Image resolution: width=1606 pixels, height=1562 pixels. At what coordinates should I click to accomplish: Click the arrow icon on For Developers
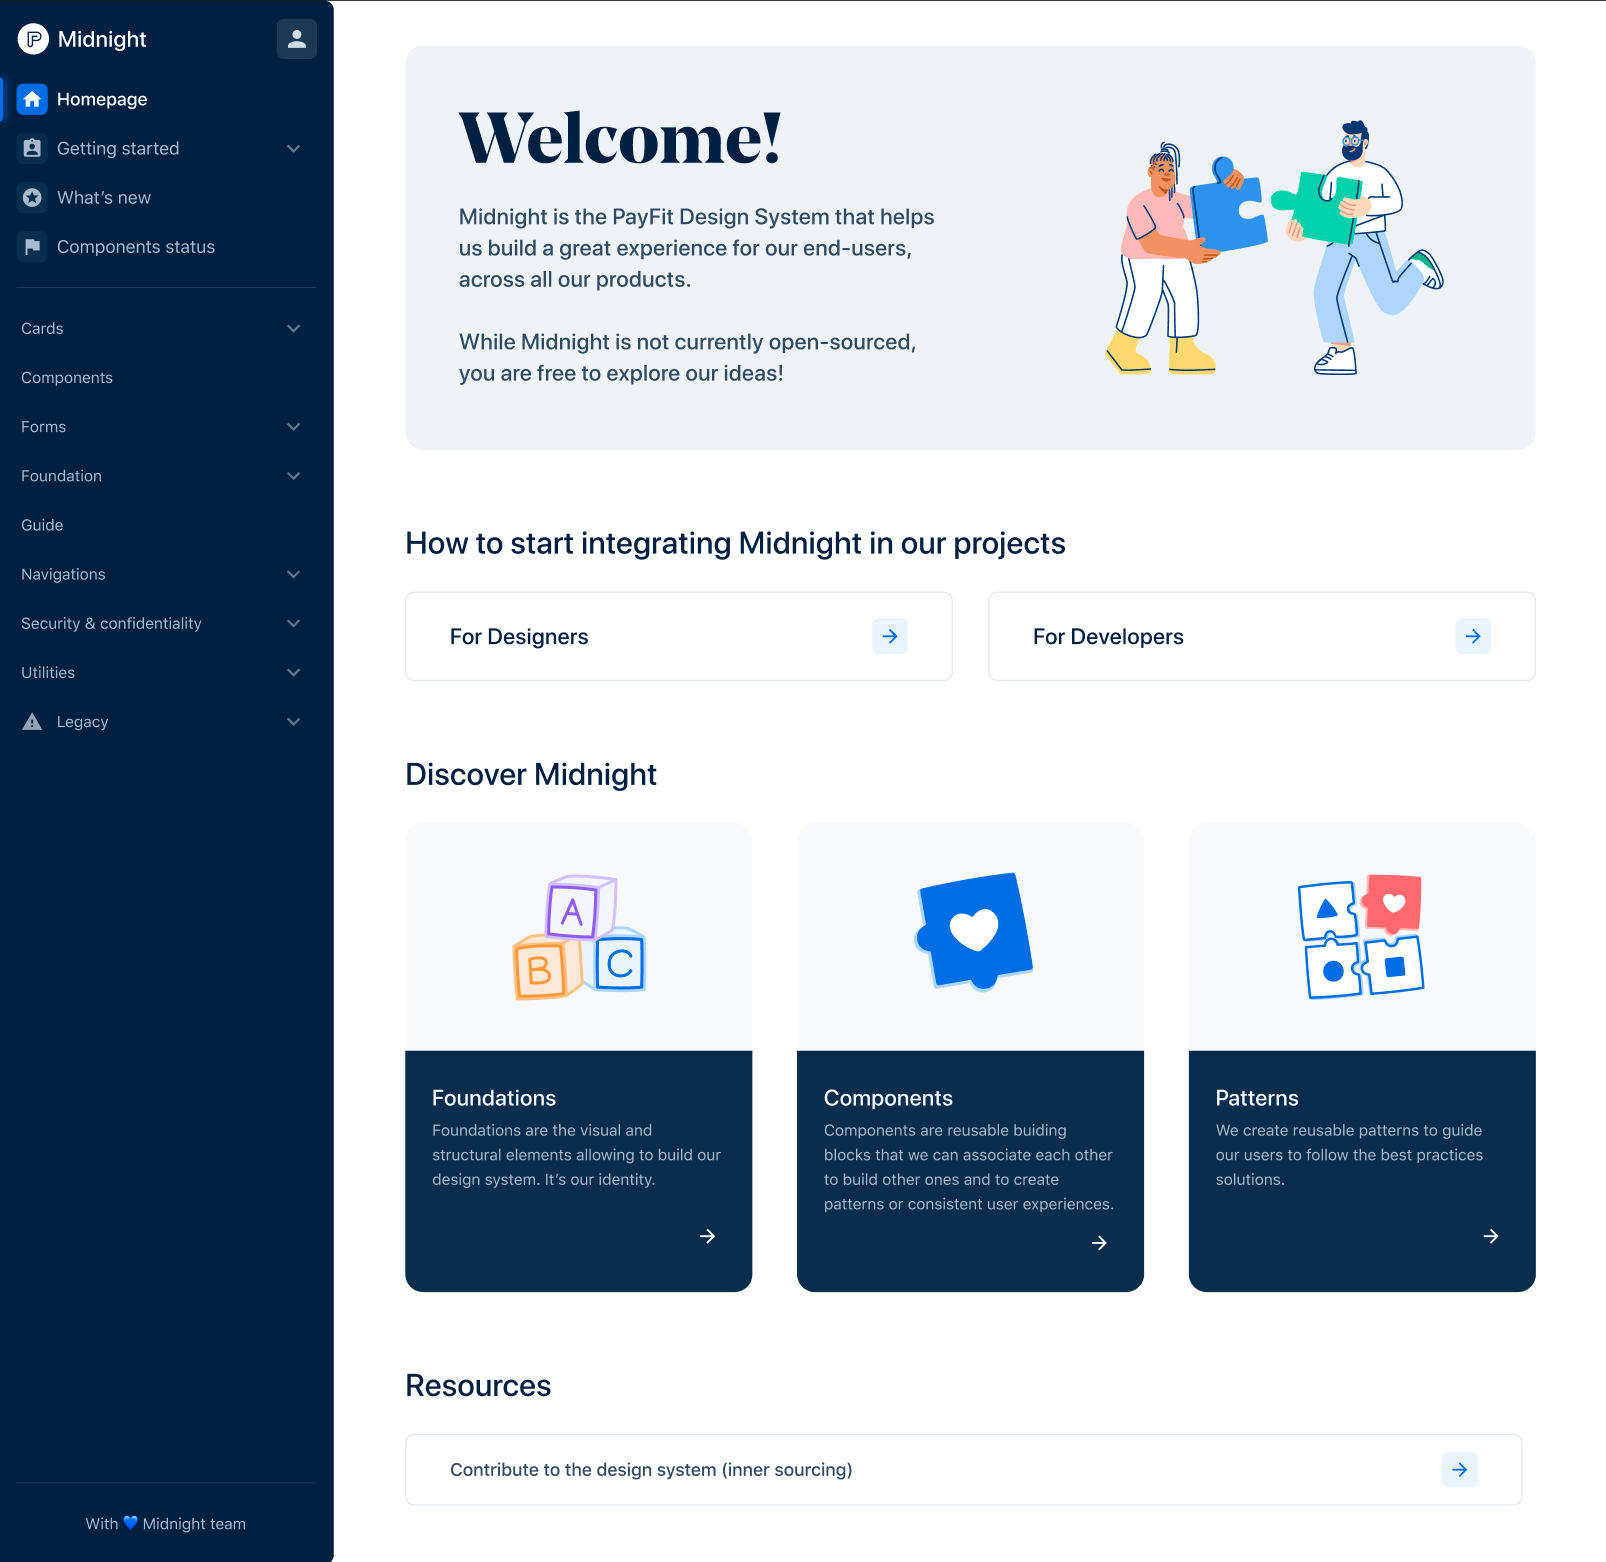(x=1473, y=636)
